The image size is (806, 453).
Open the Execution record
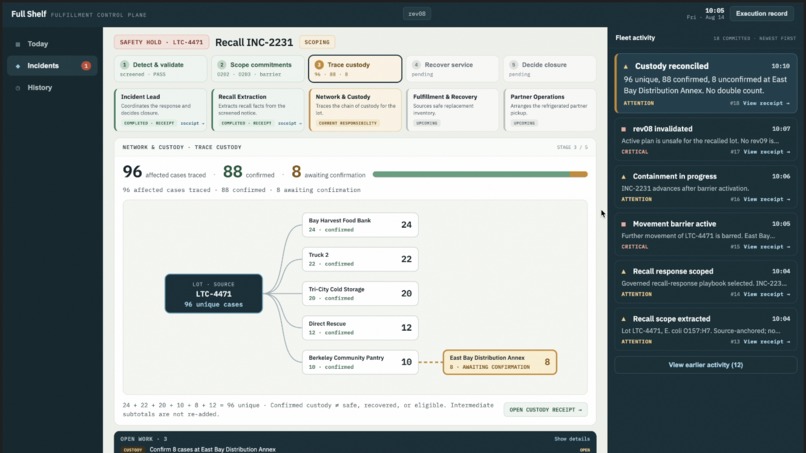coord(761,14)
